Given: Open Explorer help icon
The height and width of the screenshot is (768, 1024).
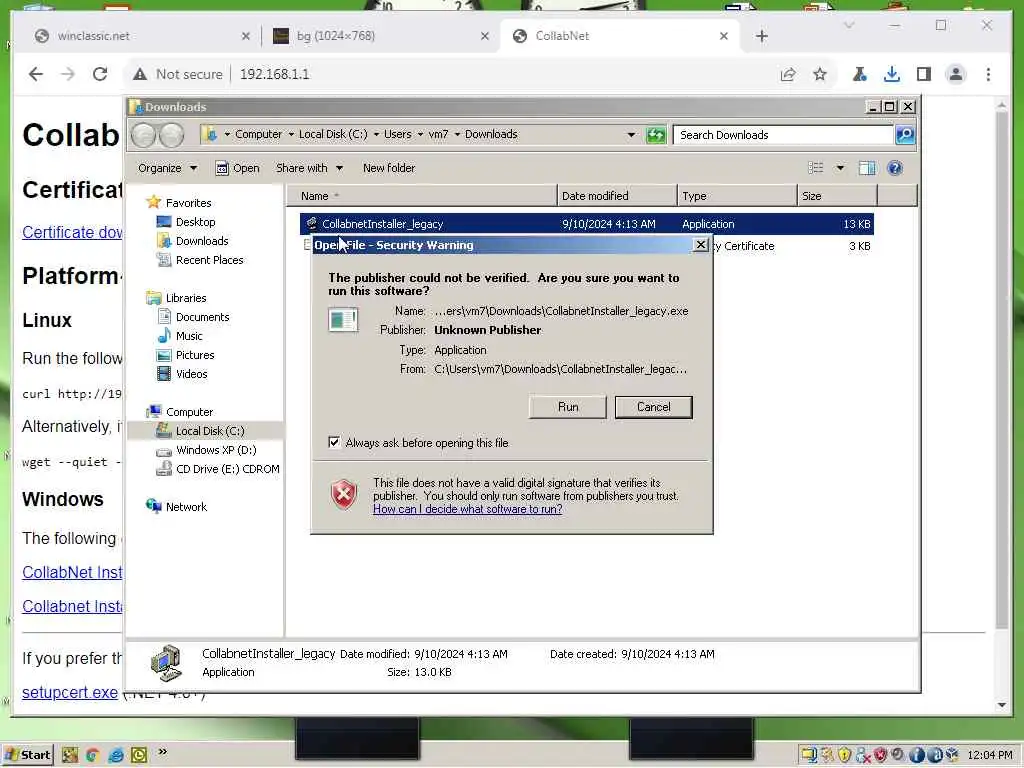Looking at the screenshot, I should [895, 168].
